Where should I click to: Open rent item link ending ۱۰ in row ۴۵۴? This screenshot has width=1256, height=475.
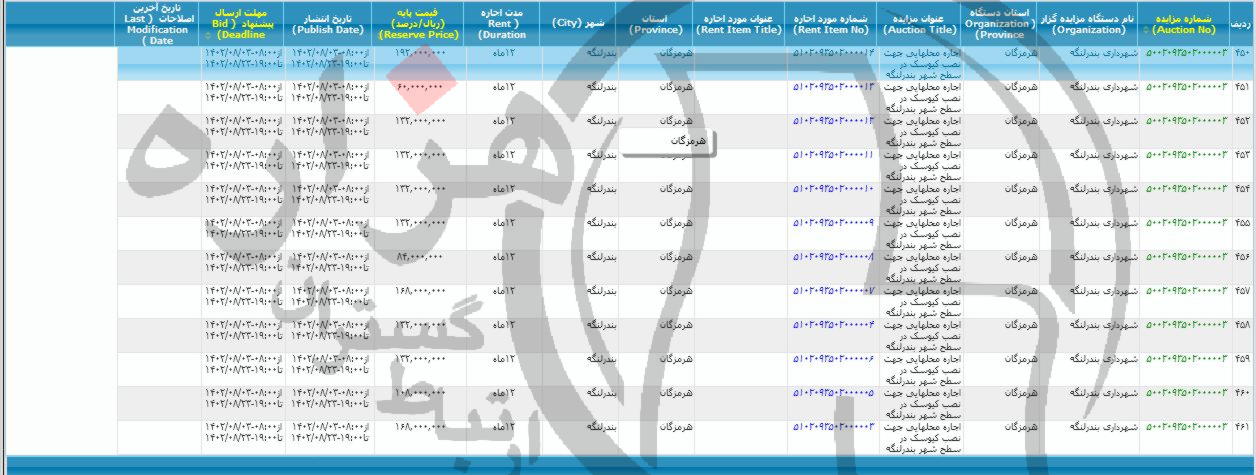(834, 190)
